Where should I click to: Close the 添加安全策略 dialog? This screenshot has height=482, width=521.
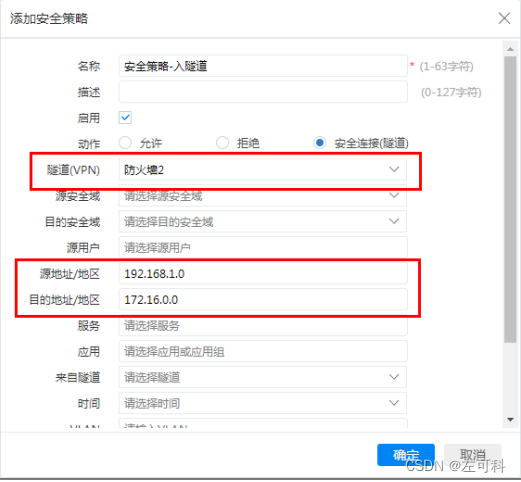click(x=504, y=18)
